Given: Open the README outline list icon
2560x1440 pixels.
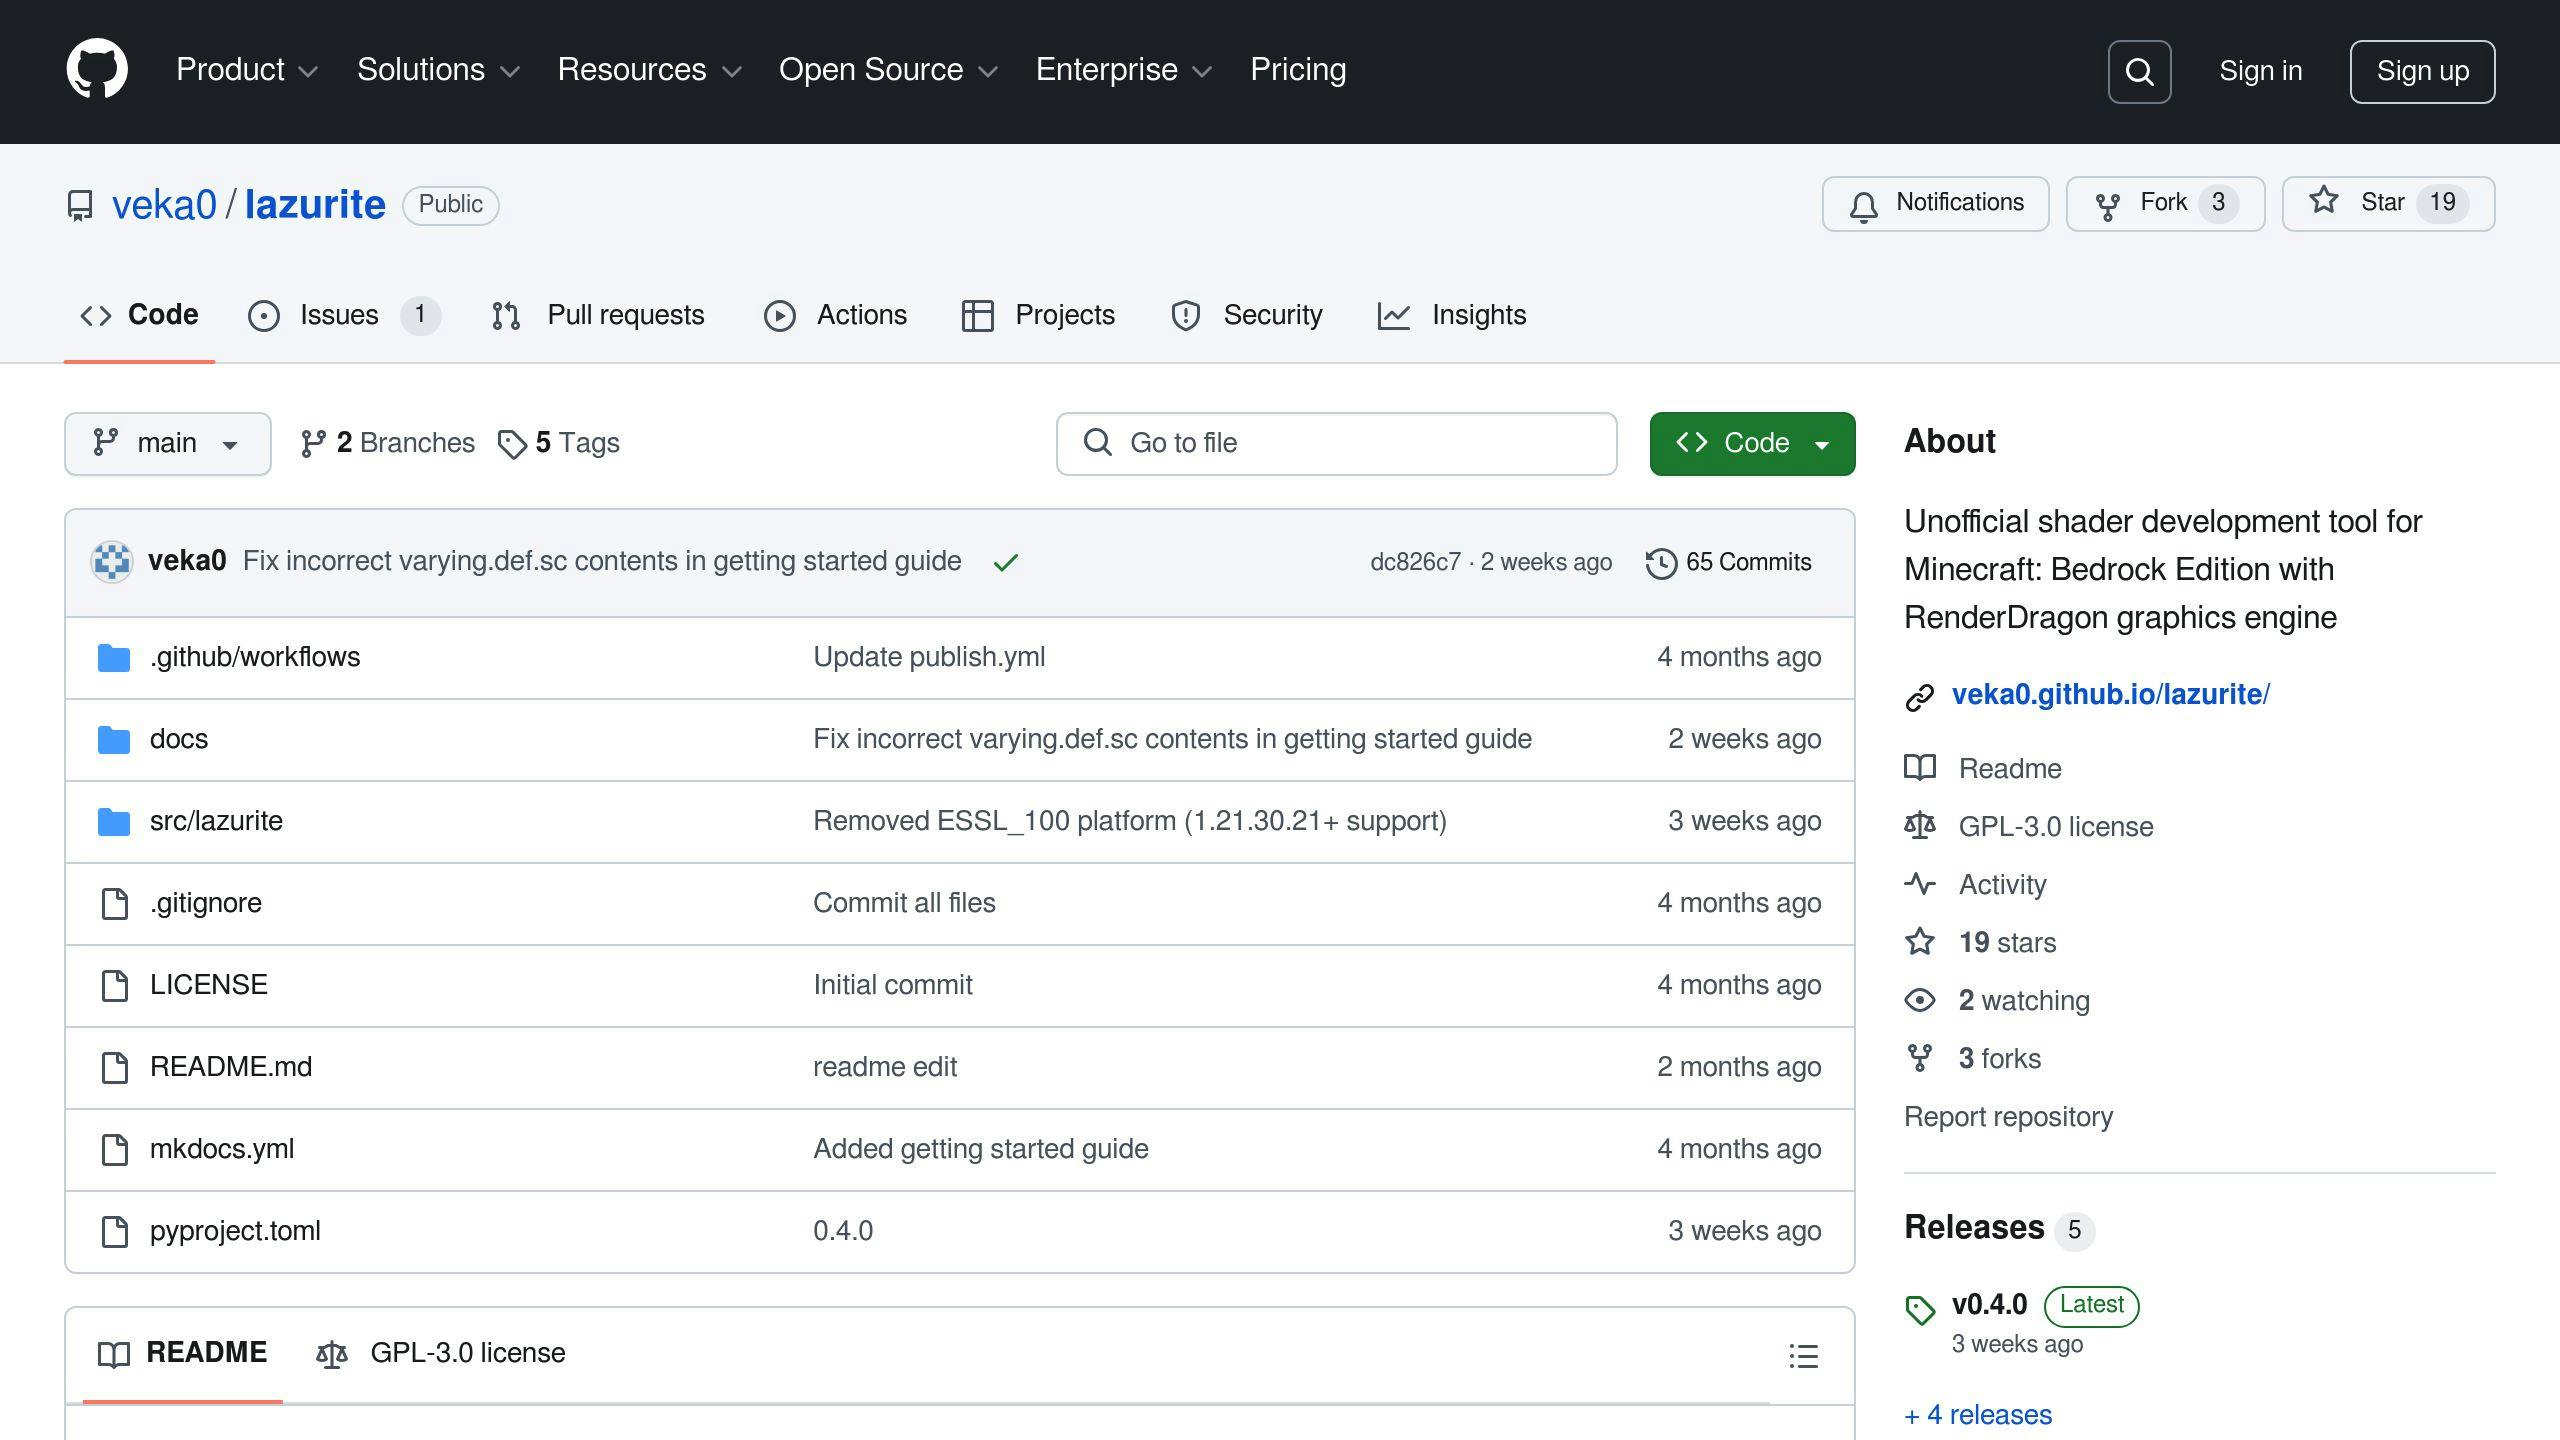Looking at the screenshot, I should point(1803,1356).
